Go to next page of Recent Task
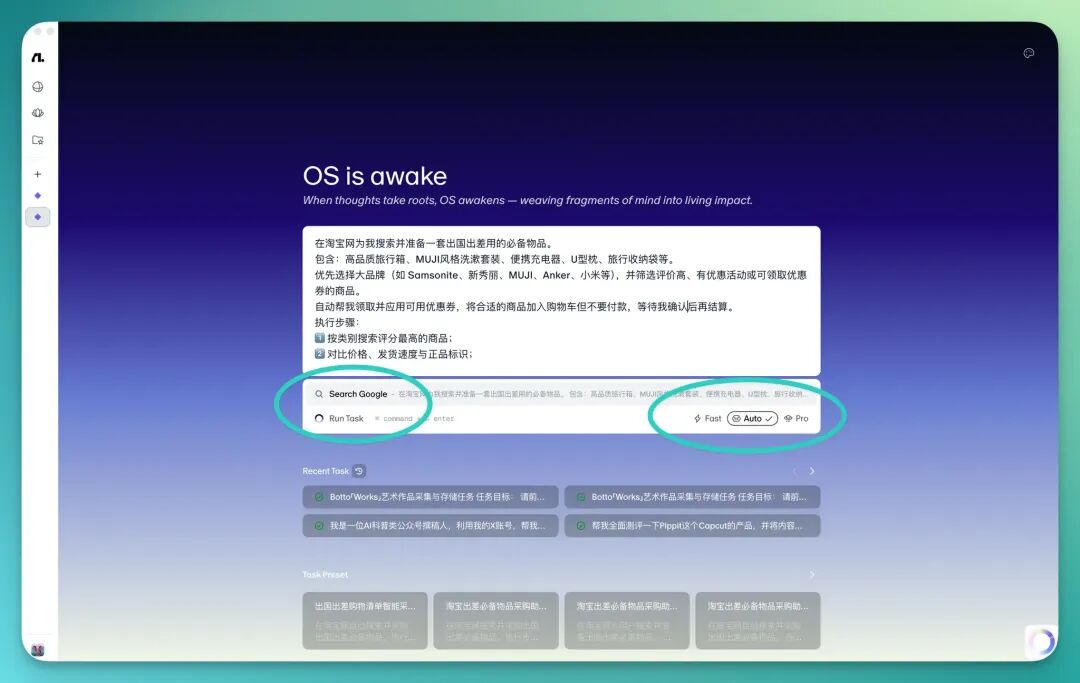This screenshot has height=683, width=1080. [x=812, y=471]
